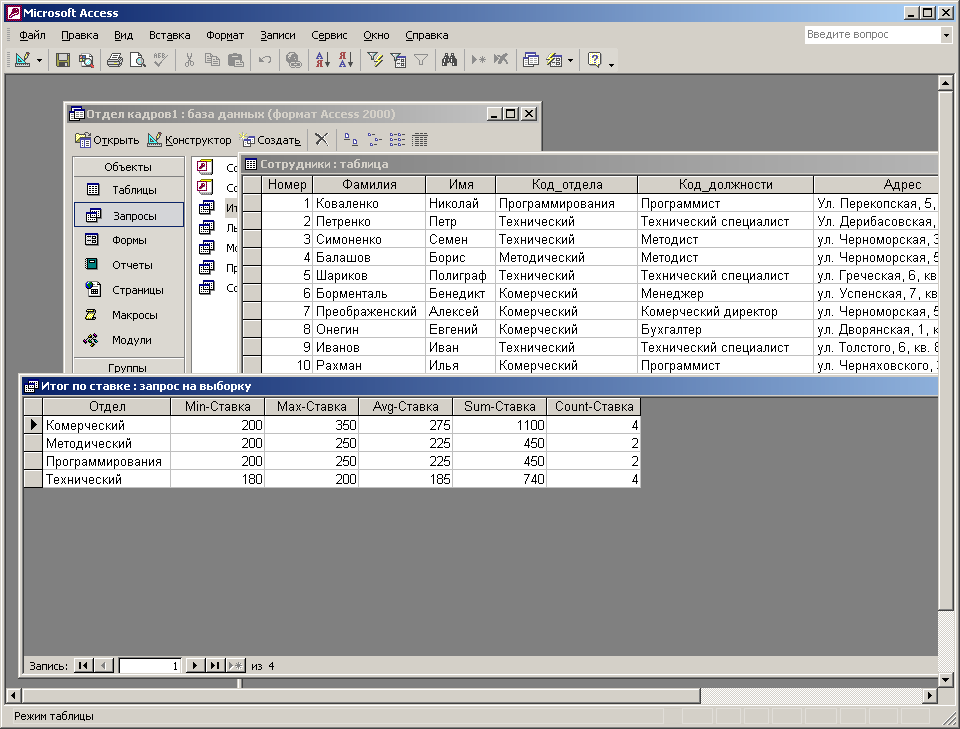
Task: Switch to Small Icons view in database window
Action: 374,140
